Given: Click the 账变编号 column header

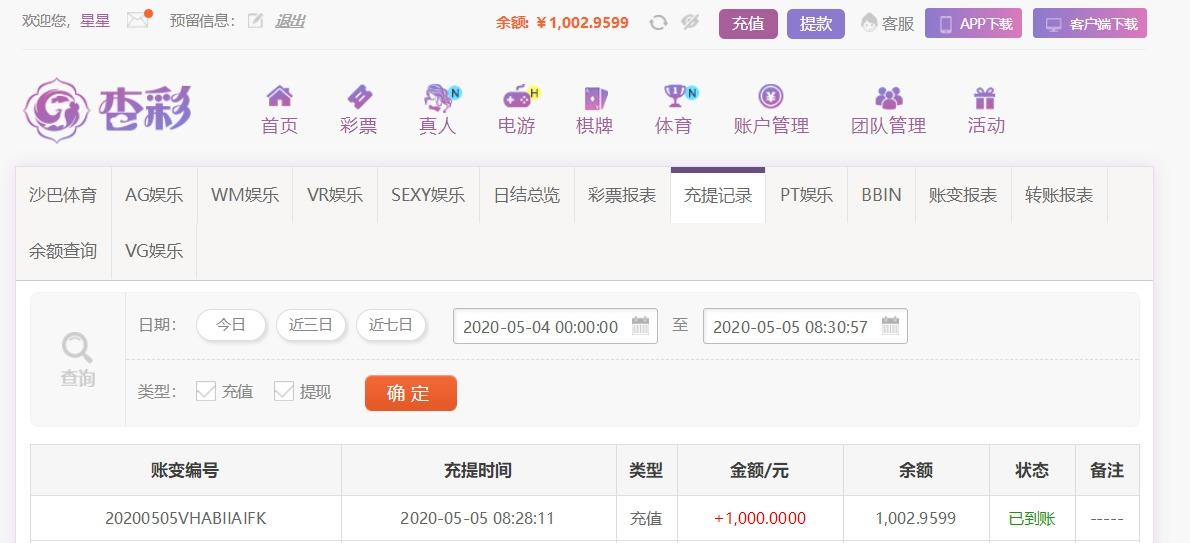Looking at the screenshot, I should pos(185,470).
